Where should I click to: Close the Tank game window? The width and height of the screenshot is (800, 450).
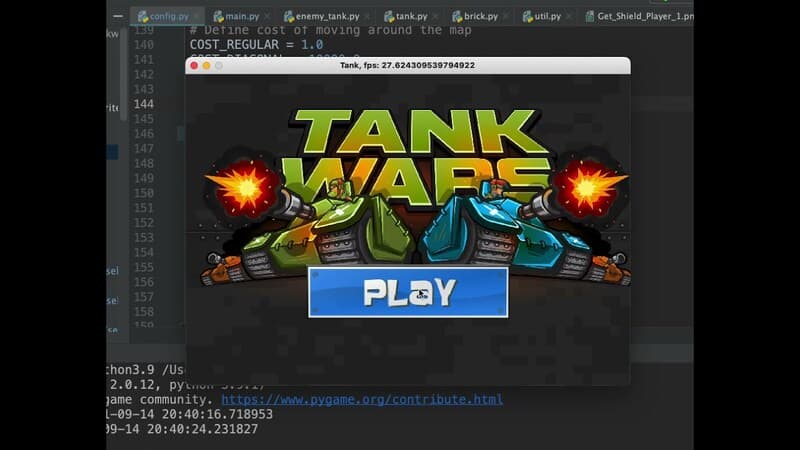click(194, 65)
